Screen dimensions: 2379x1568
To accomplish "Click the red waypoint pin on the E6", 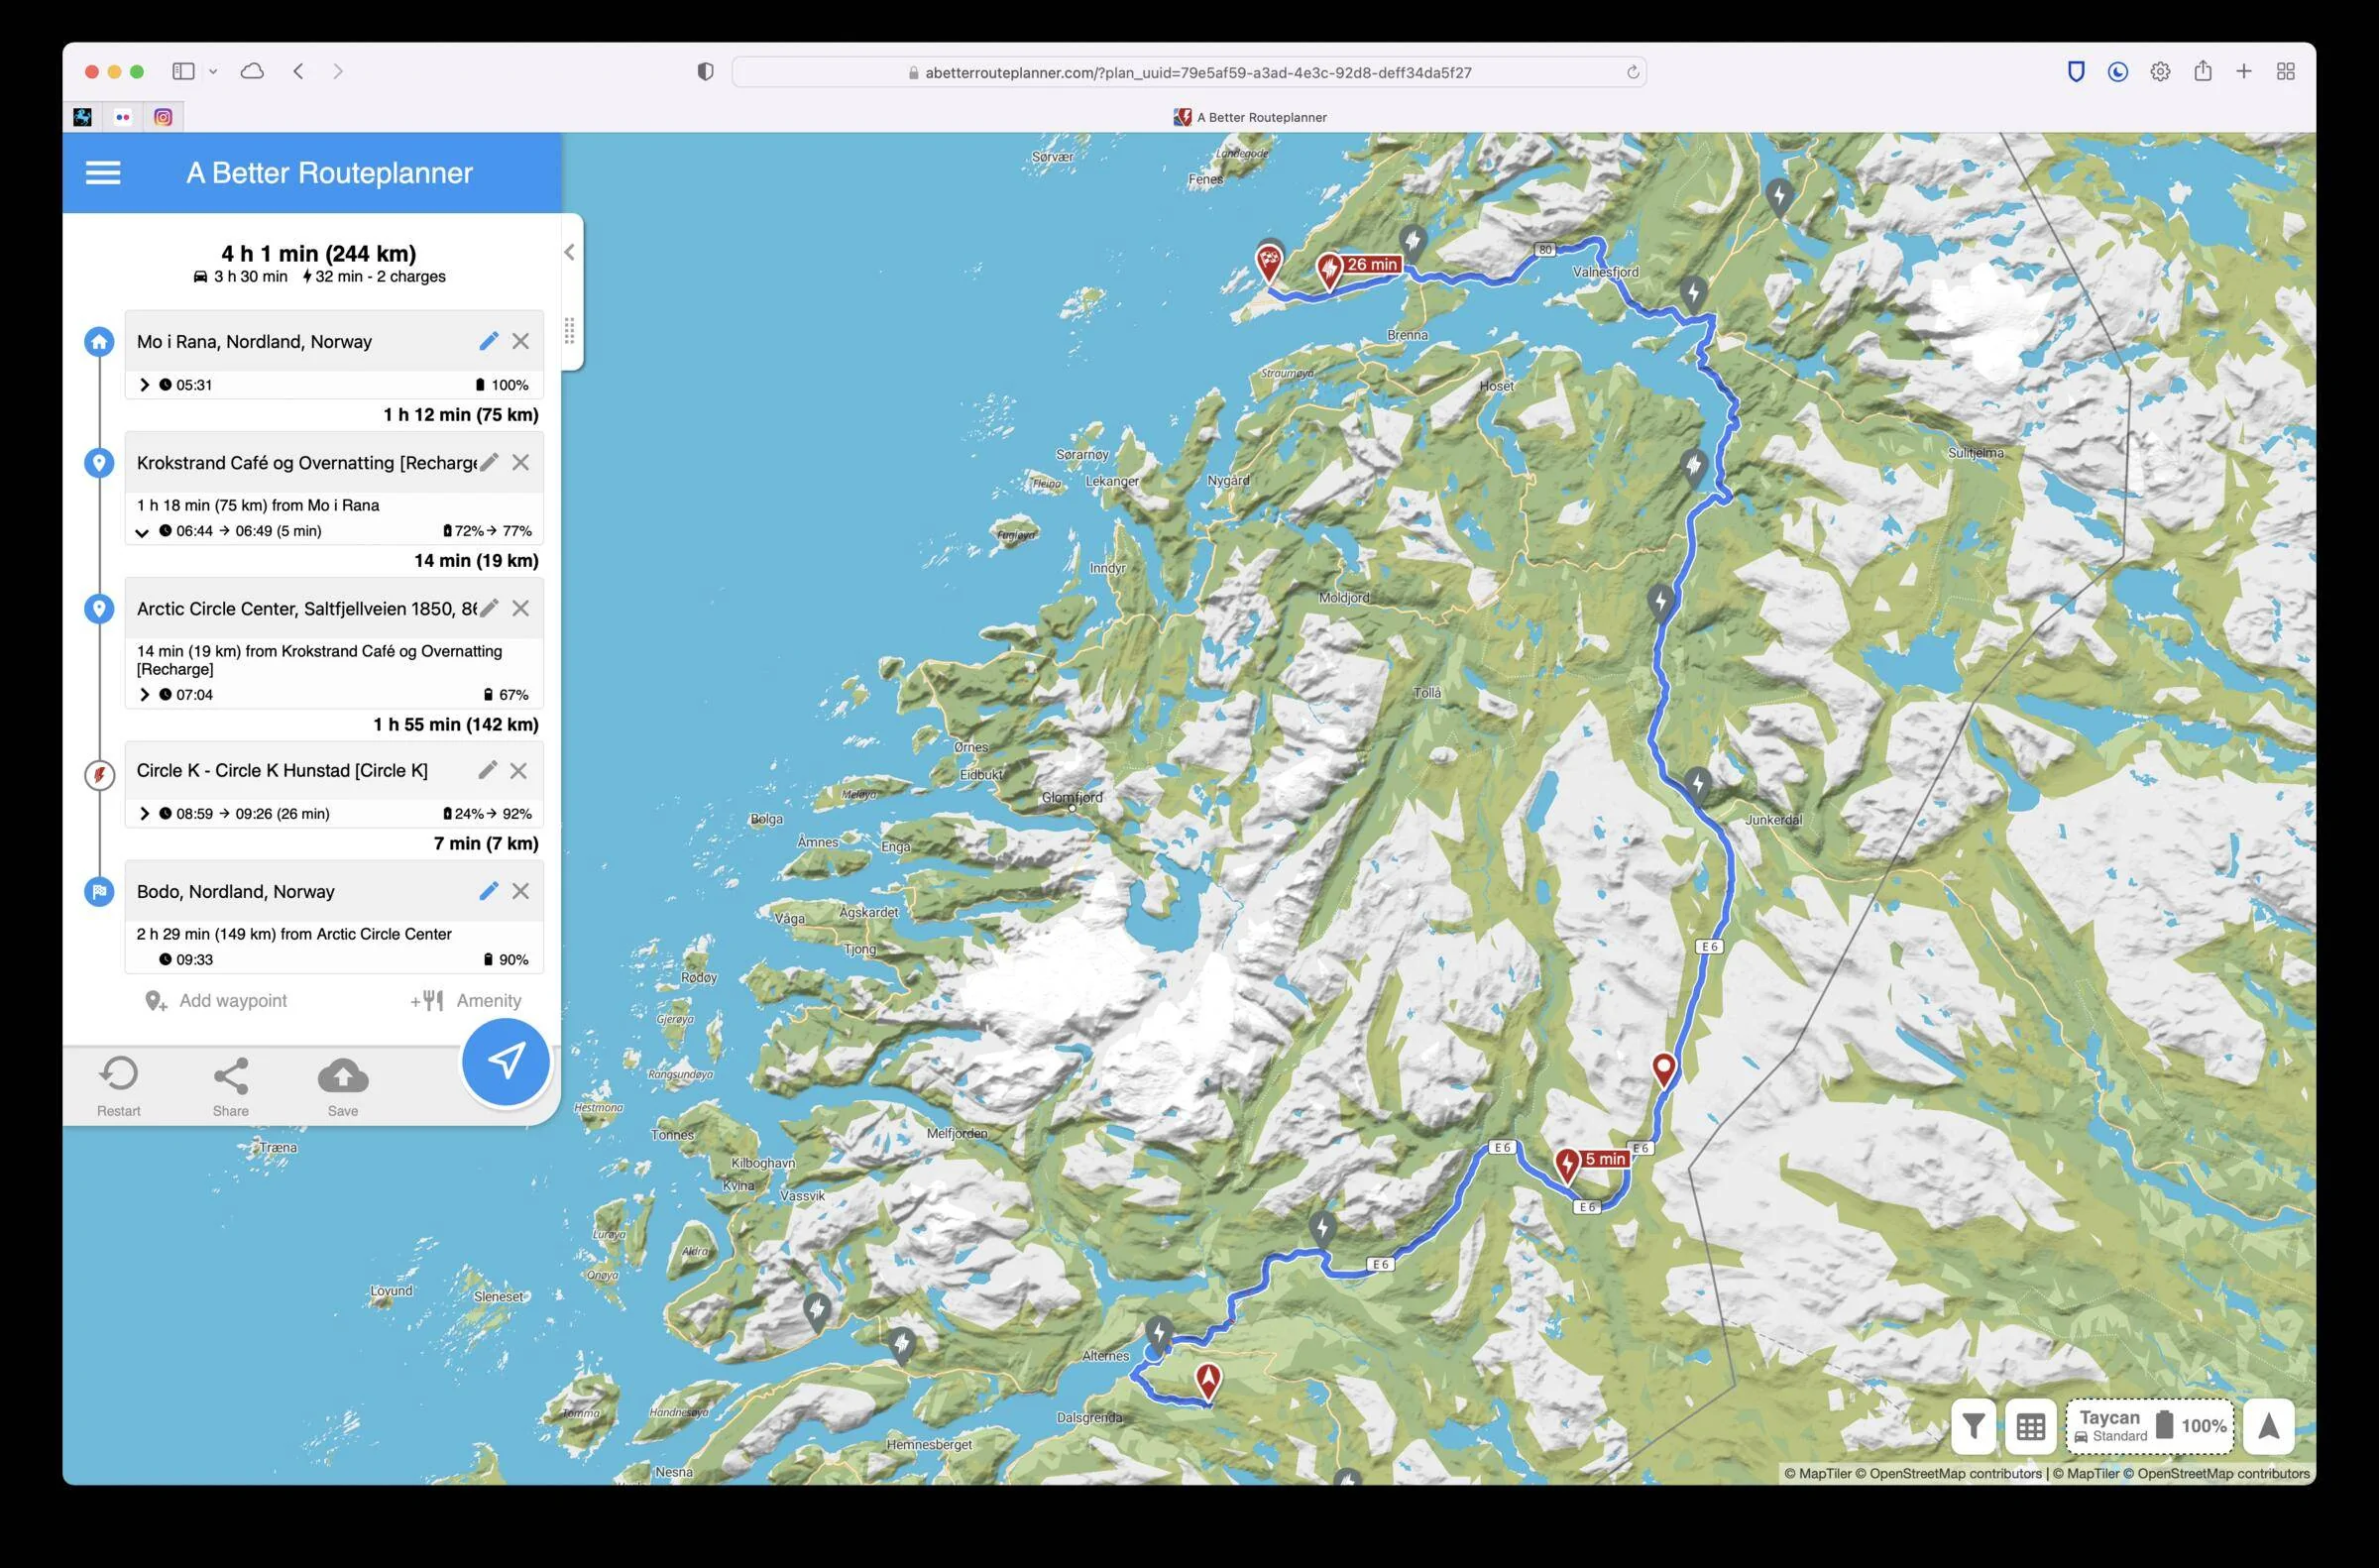I will click(x=1663, y=1069).
